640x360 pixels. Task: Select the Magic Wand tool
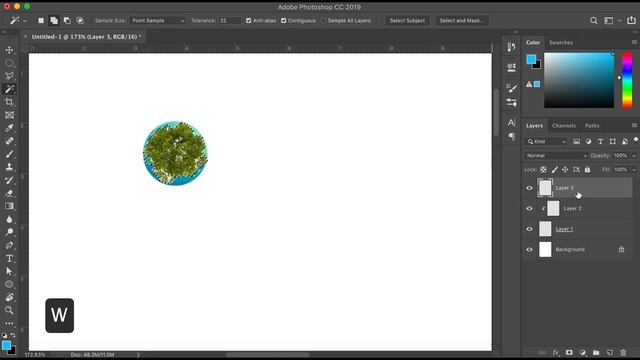coord(9,89)
